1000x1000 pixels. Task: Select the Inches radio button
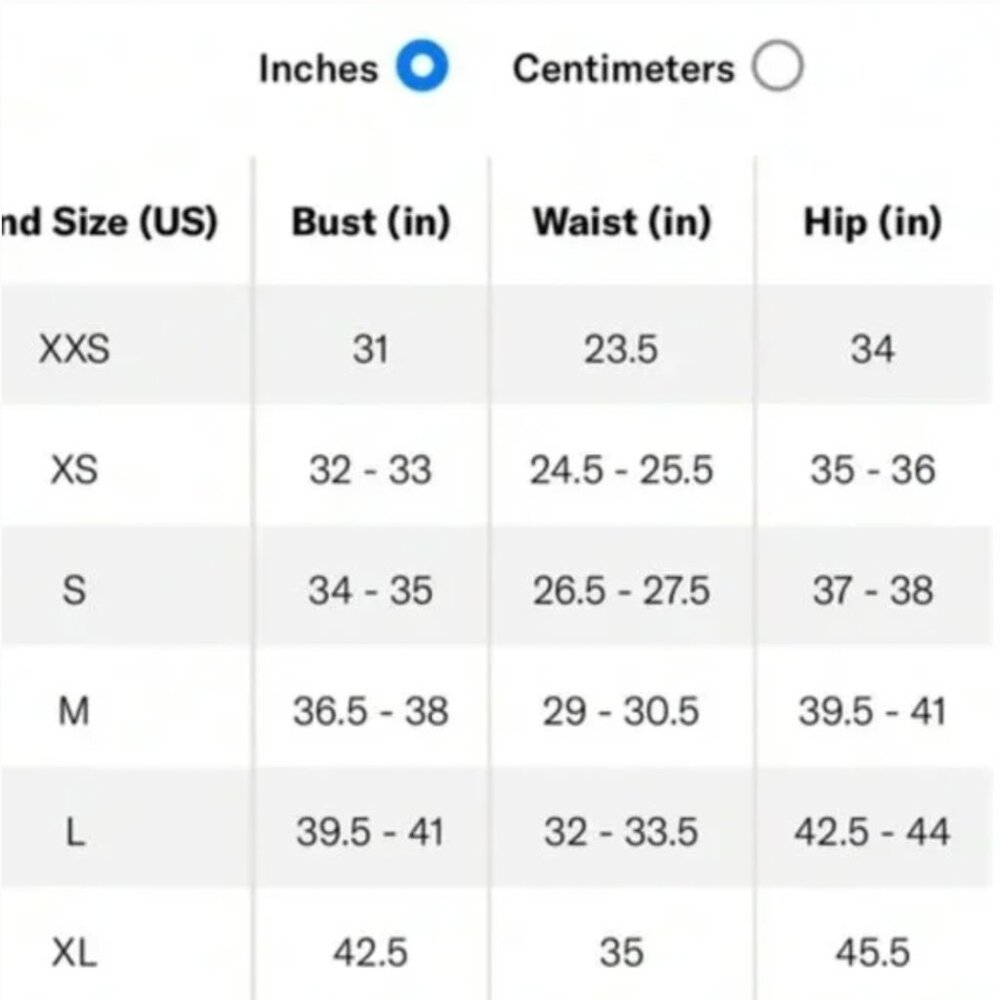[x=422, y=69]
